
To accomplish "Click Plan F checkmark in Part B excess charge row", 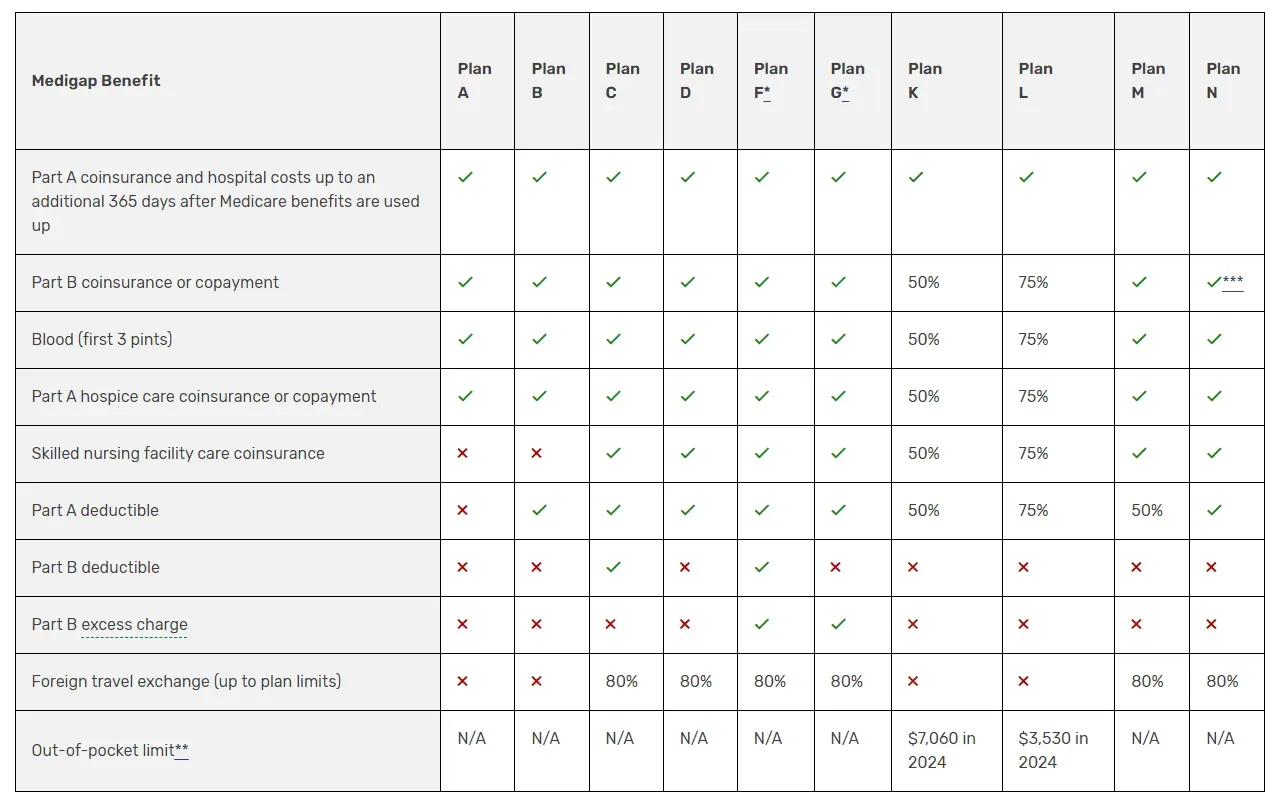I will click(762, 624).
